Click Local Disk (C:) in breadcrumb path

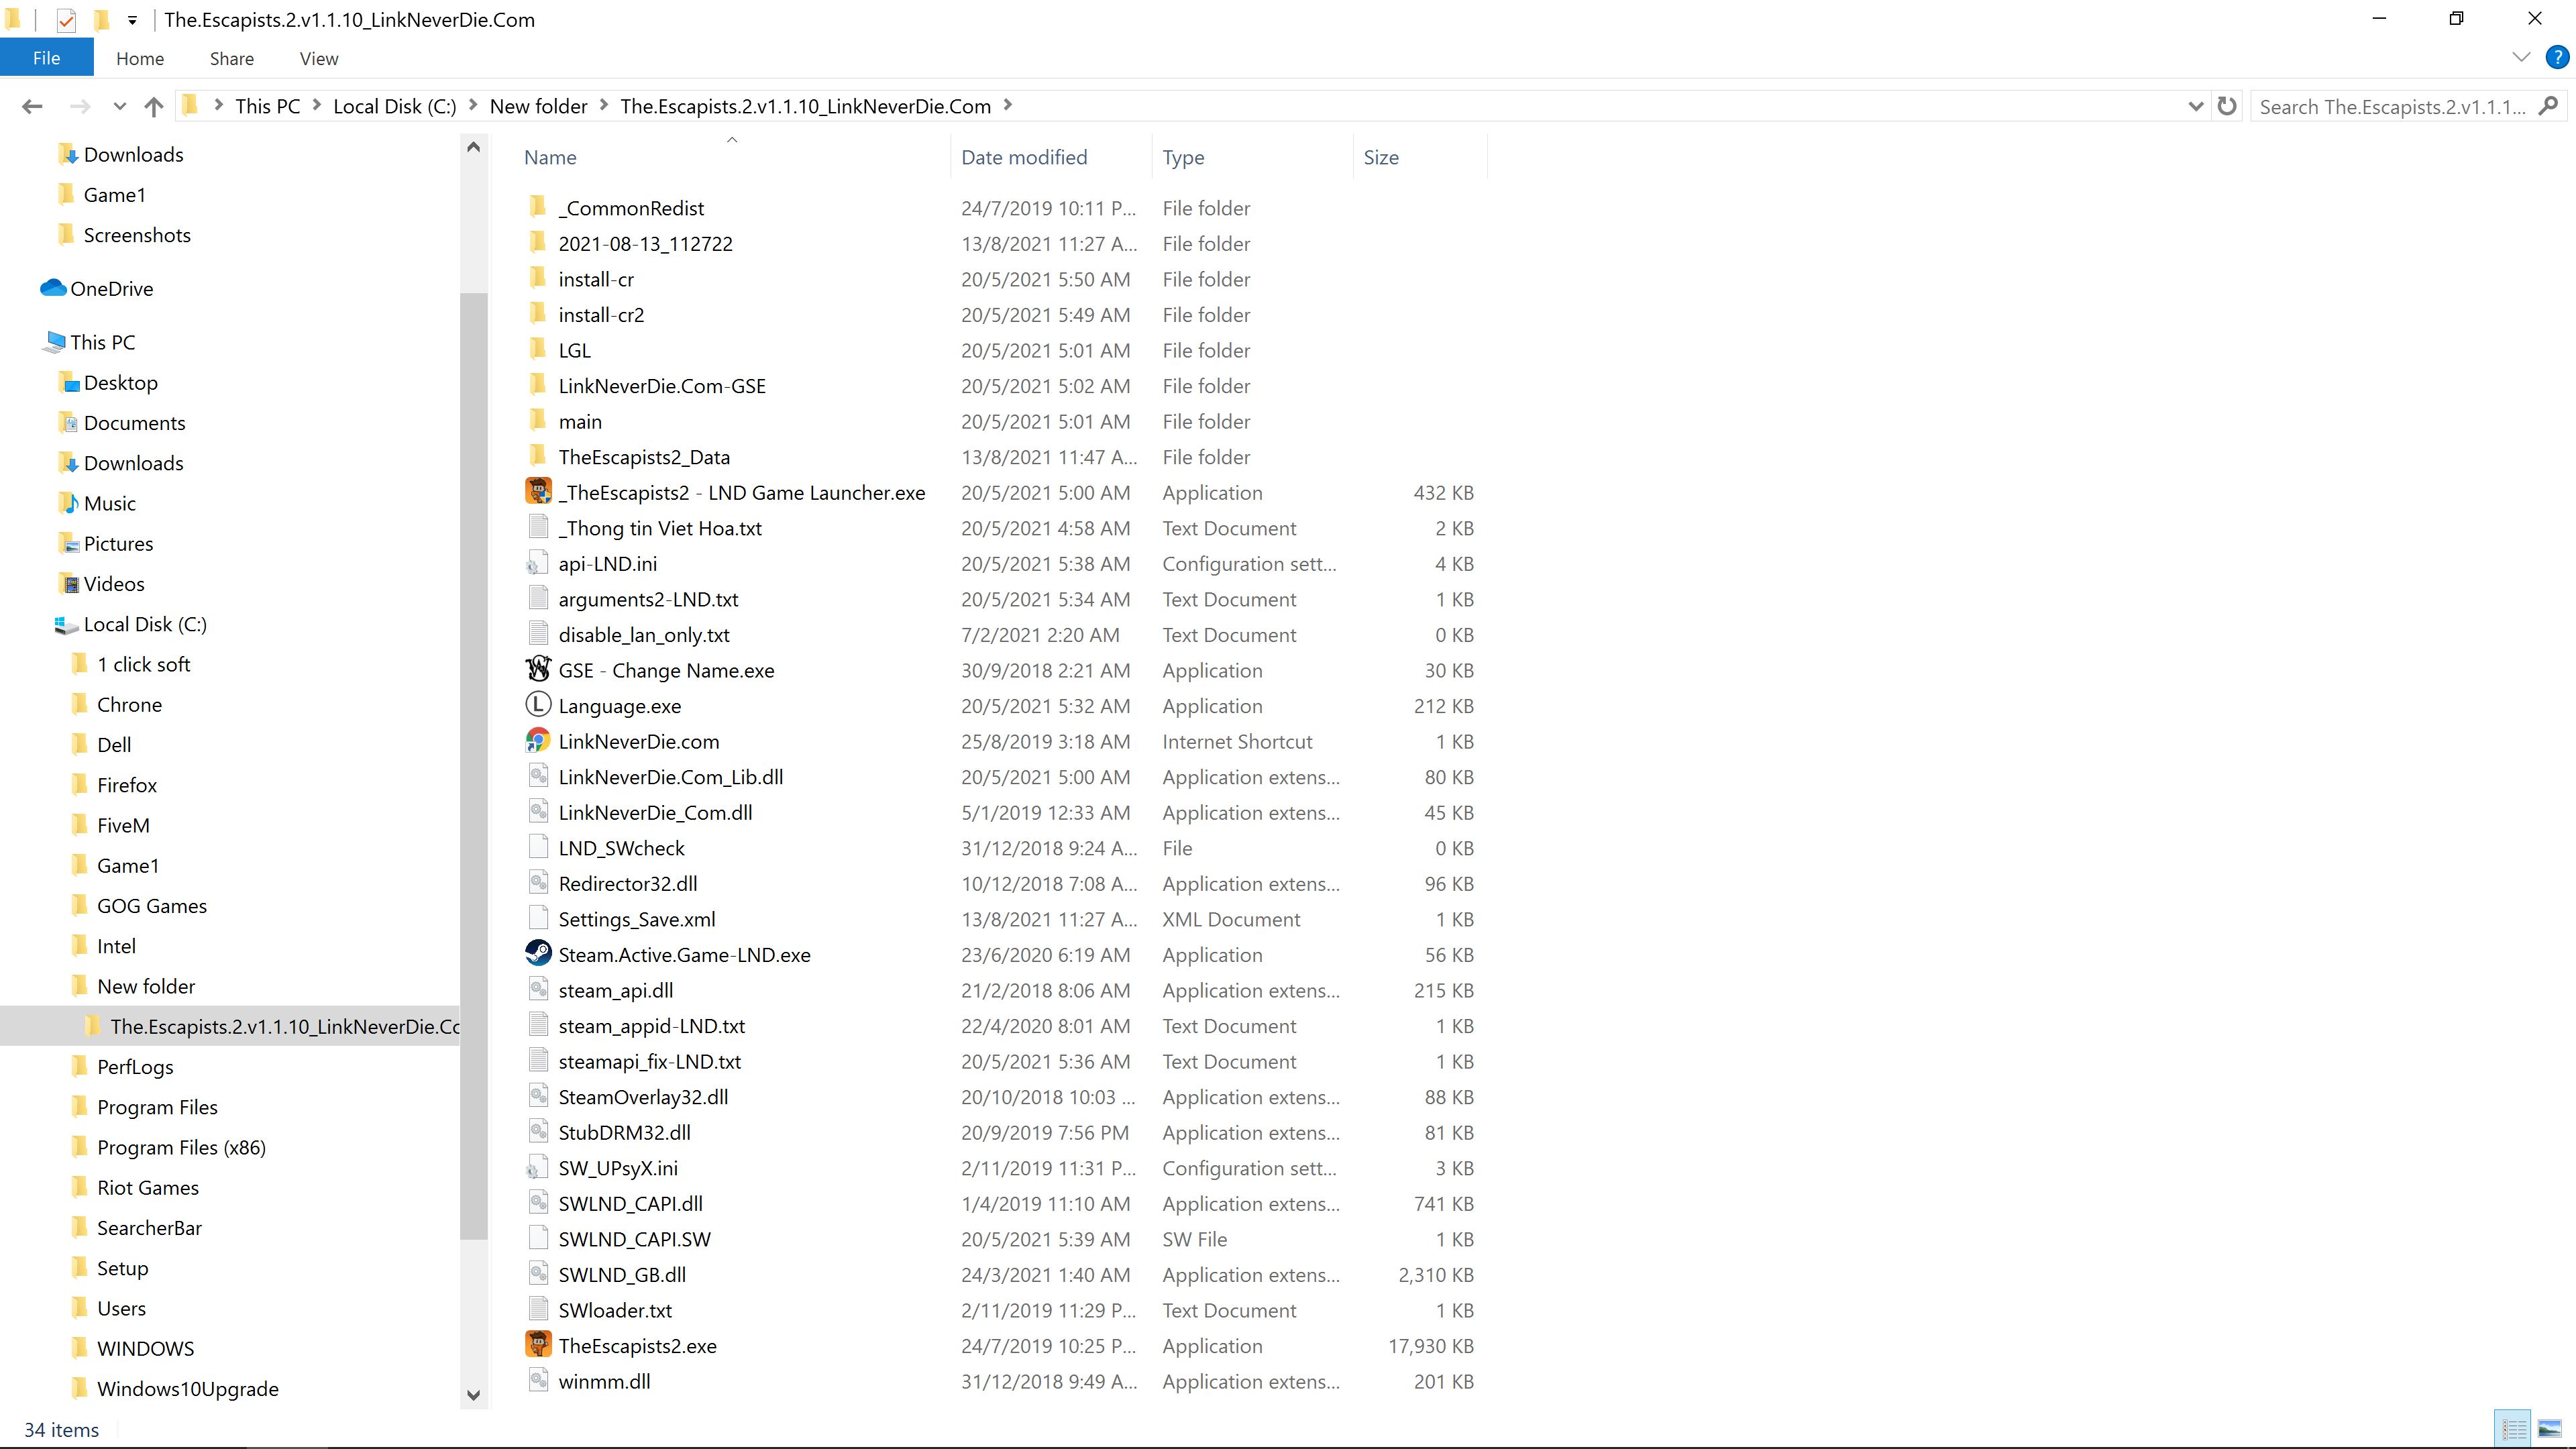click(x=394, y=106)
